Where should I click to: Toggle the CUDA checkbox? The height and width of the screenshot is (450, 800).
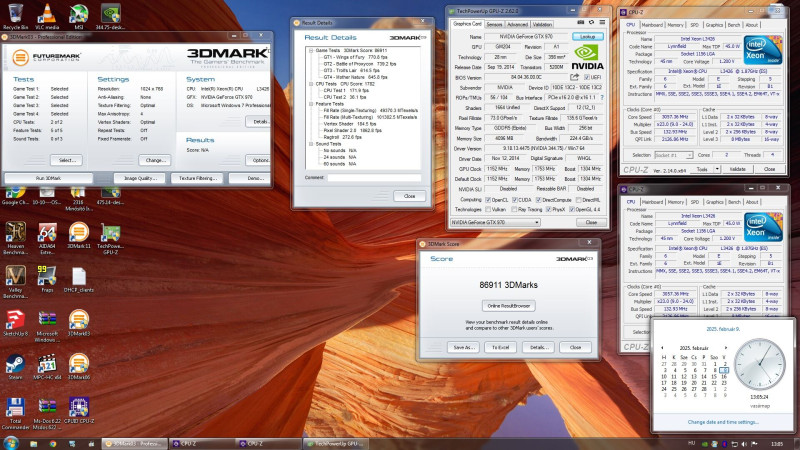[515, 200]
